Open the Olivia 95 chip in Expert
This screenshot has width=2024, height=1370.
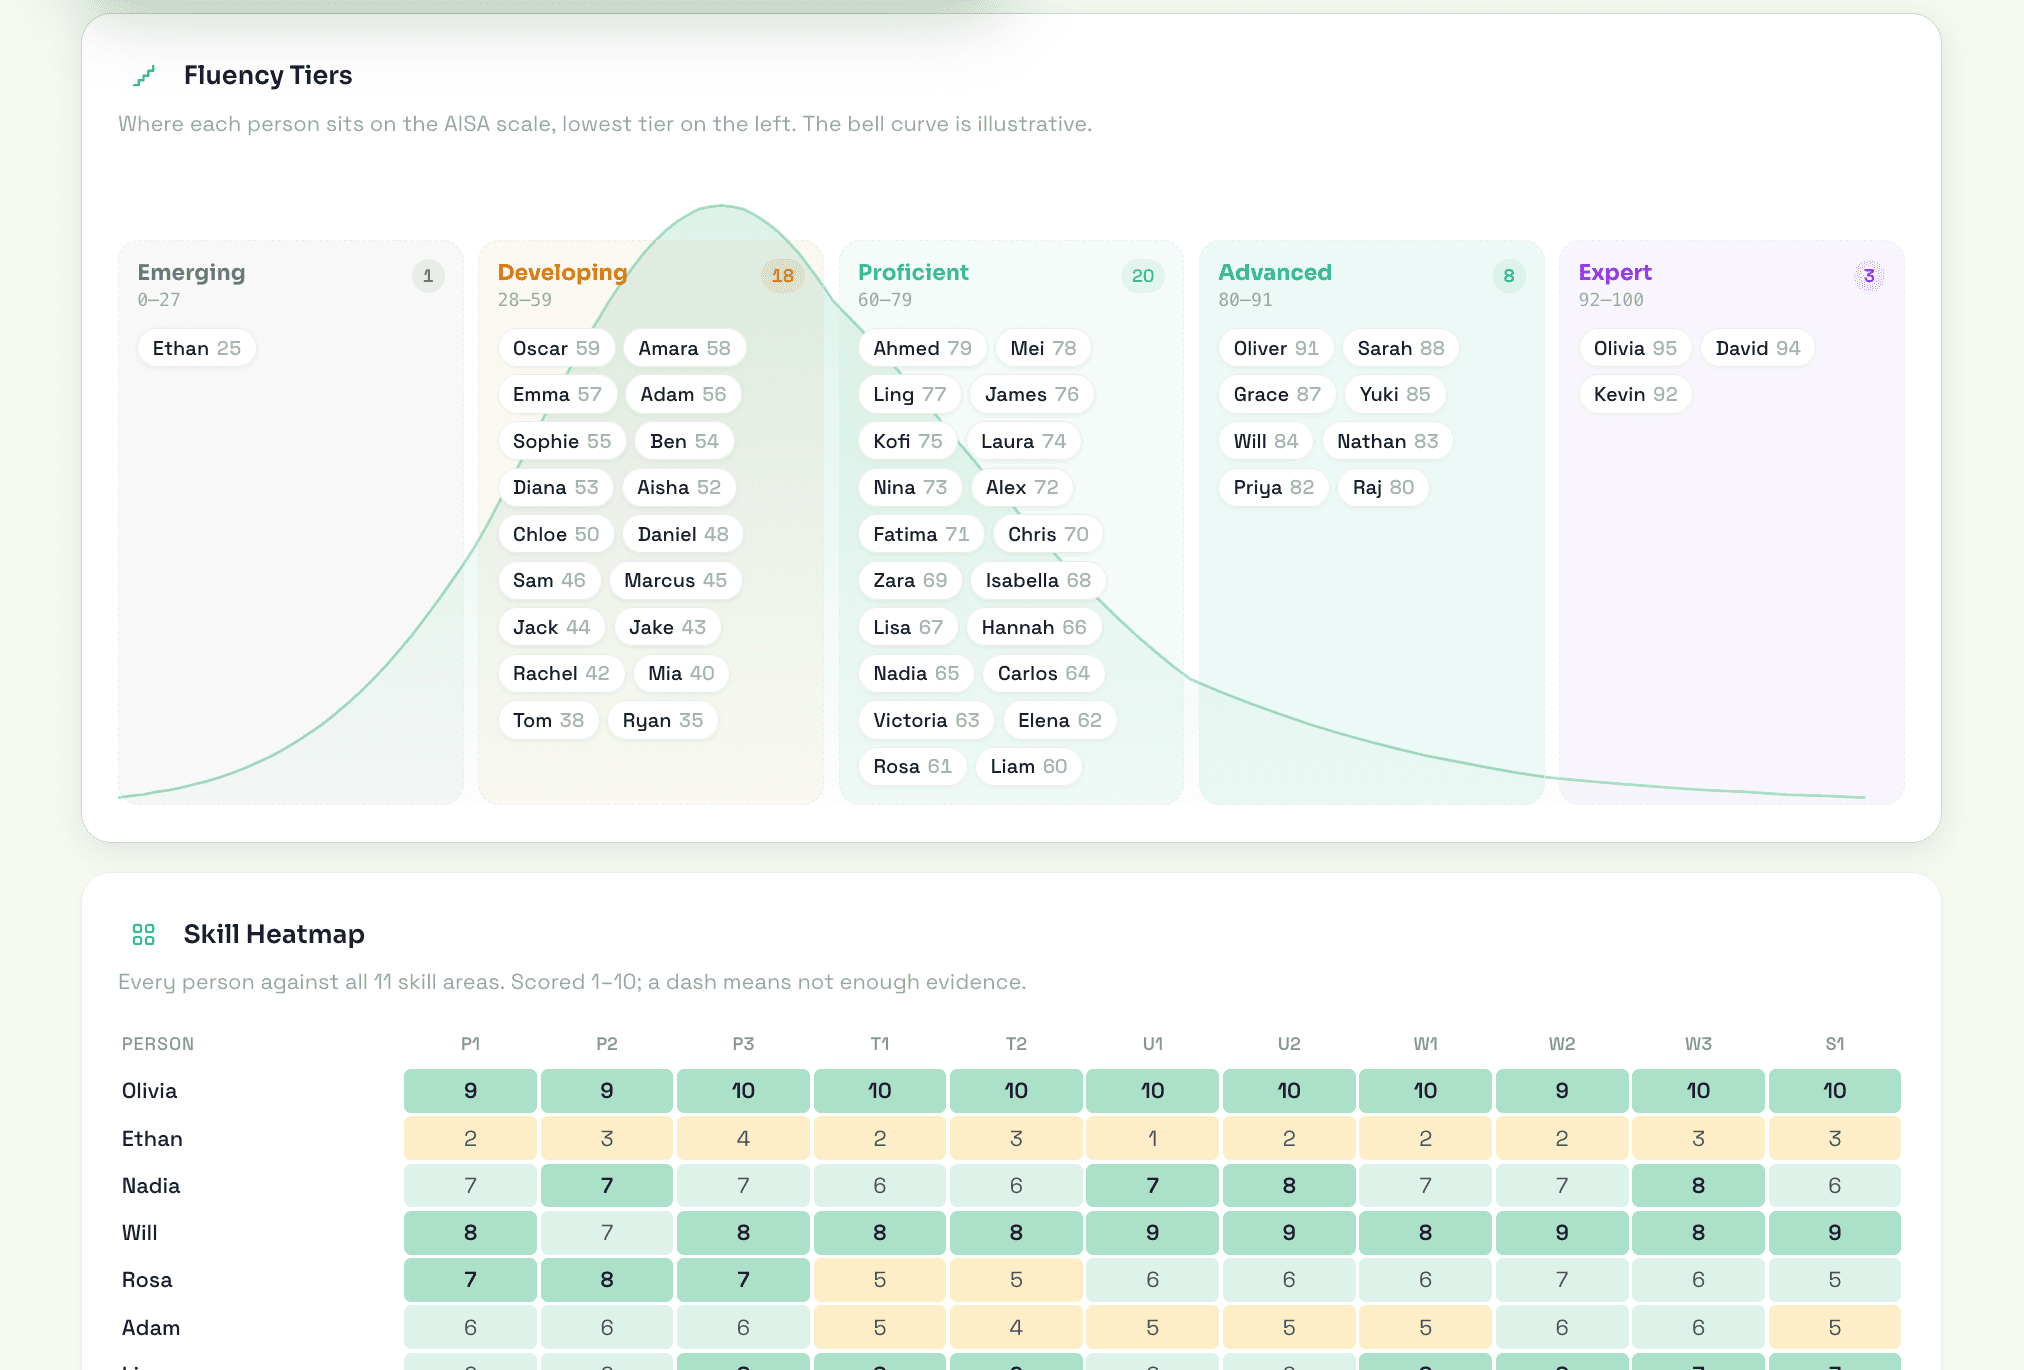[x=1635, y=348]
